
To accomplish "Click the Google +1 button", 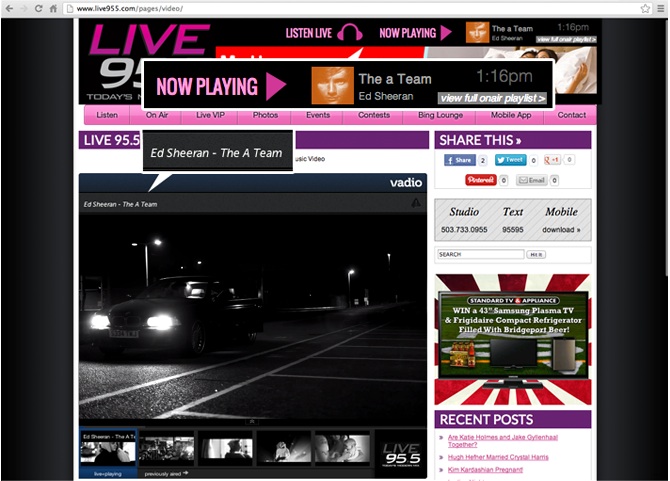I will point(552,160).
